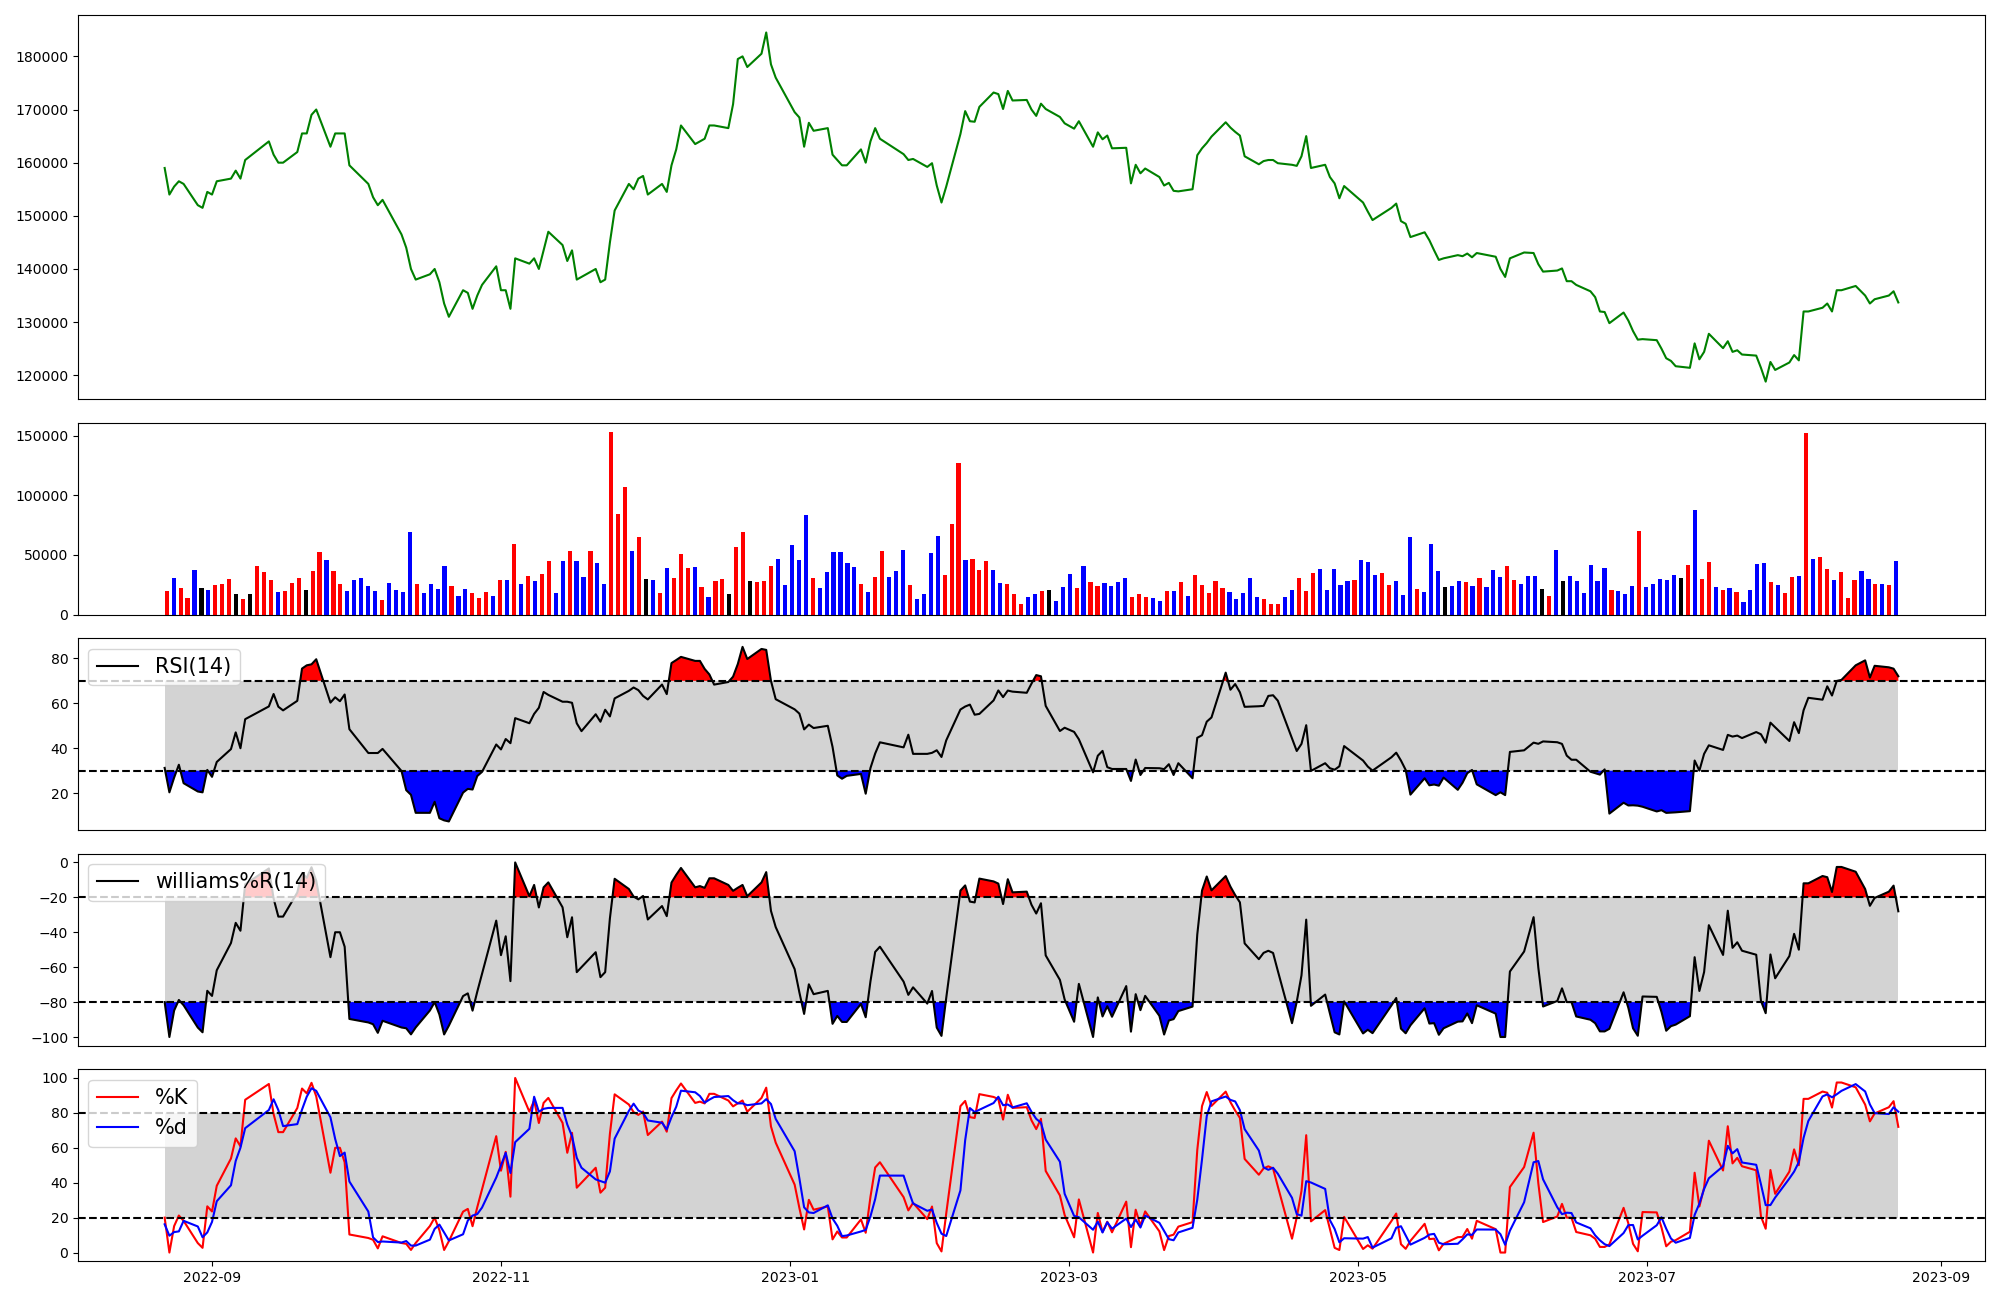Click the RSI(14) legend label

[x=192, y=666]
